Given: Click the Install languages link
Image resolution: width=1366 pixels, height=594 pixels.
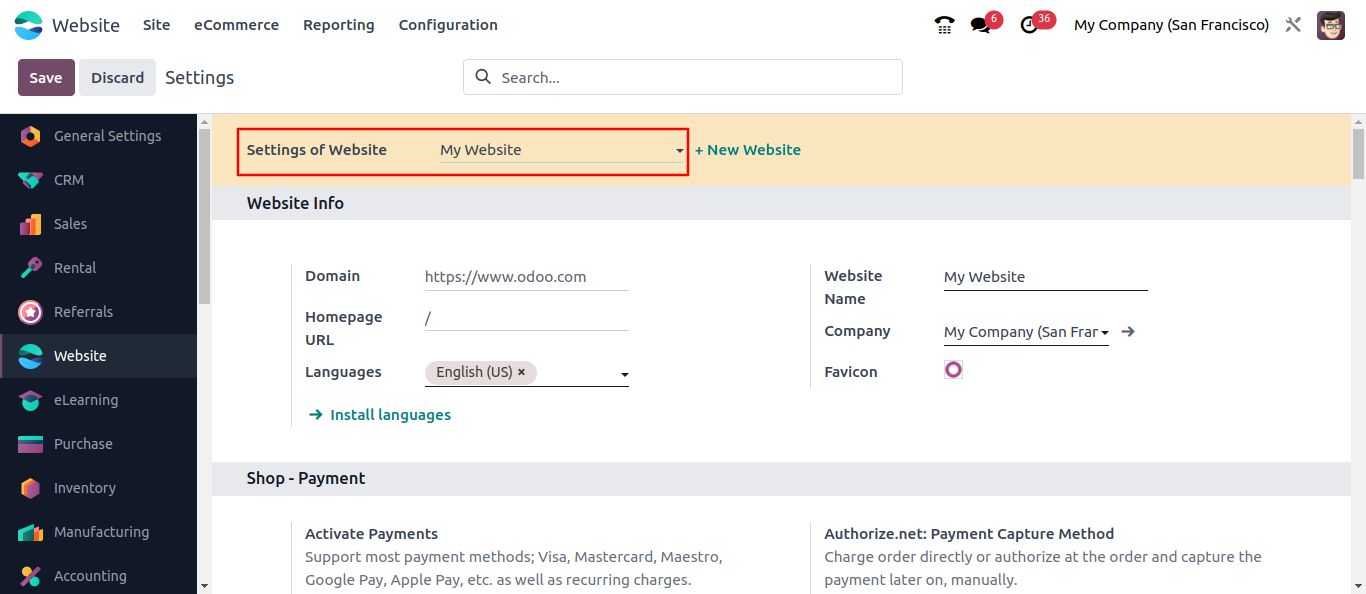Looking at the screenshot, I should [379, 415].
